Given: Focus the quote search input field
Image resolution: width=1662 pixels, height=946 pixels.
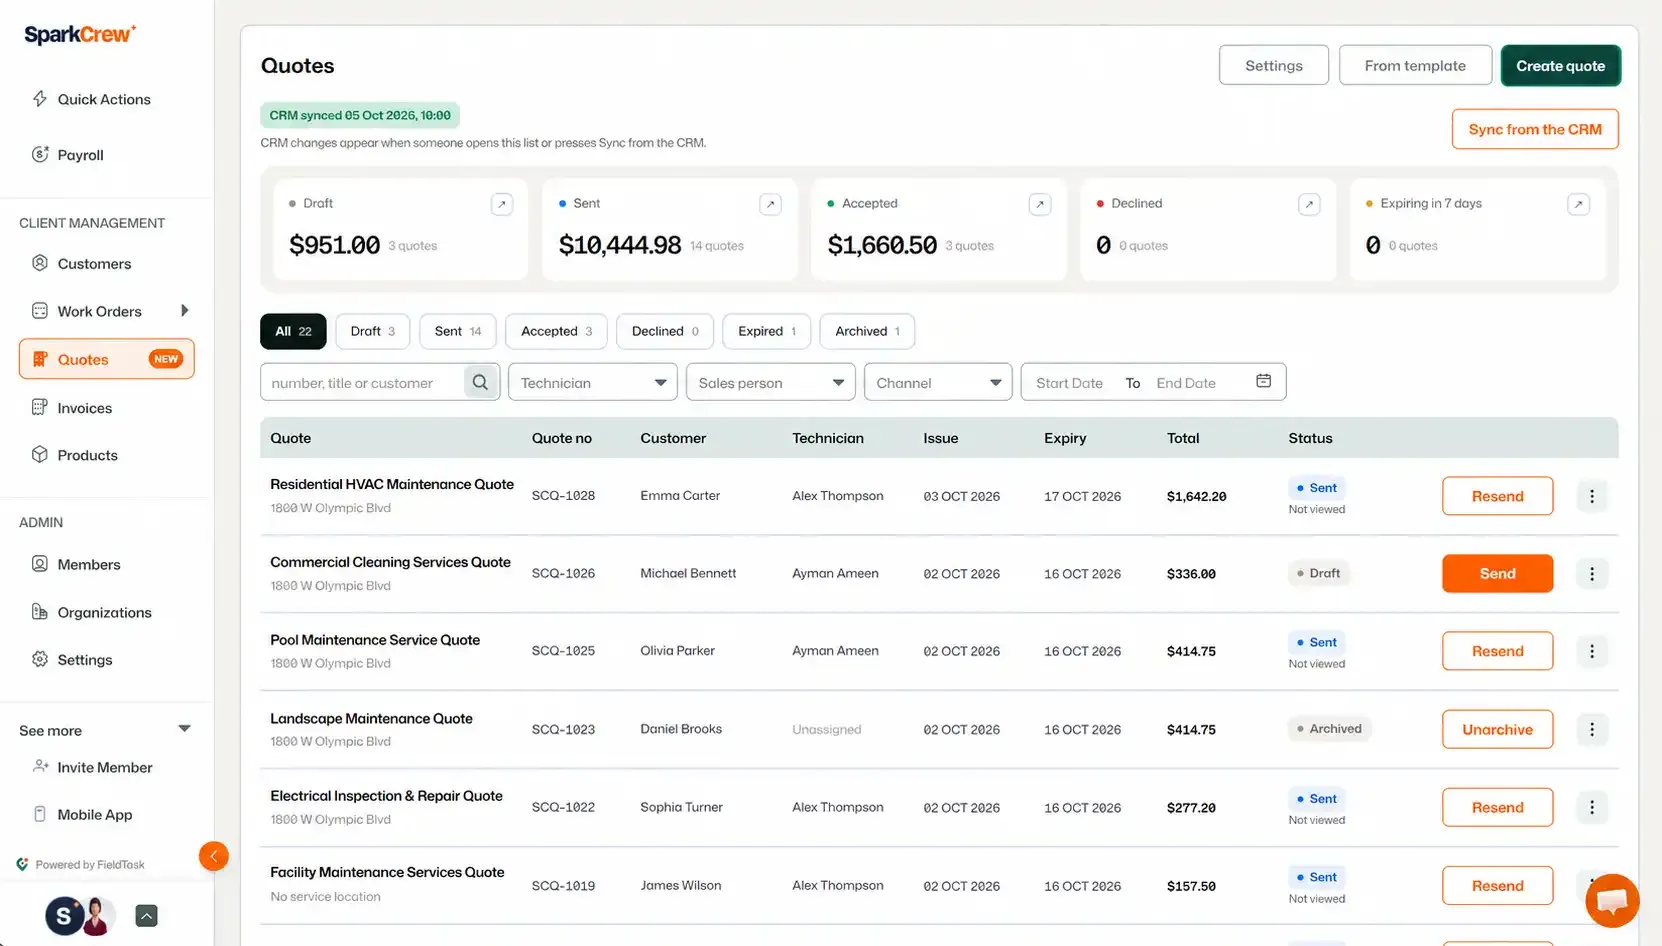Looking at the screenshot, I should [362, 382].
